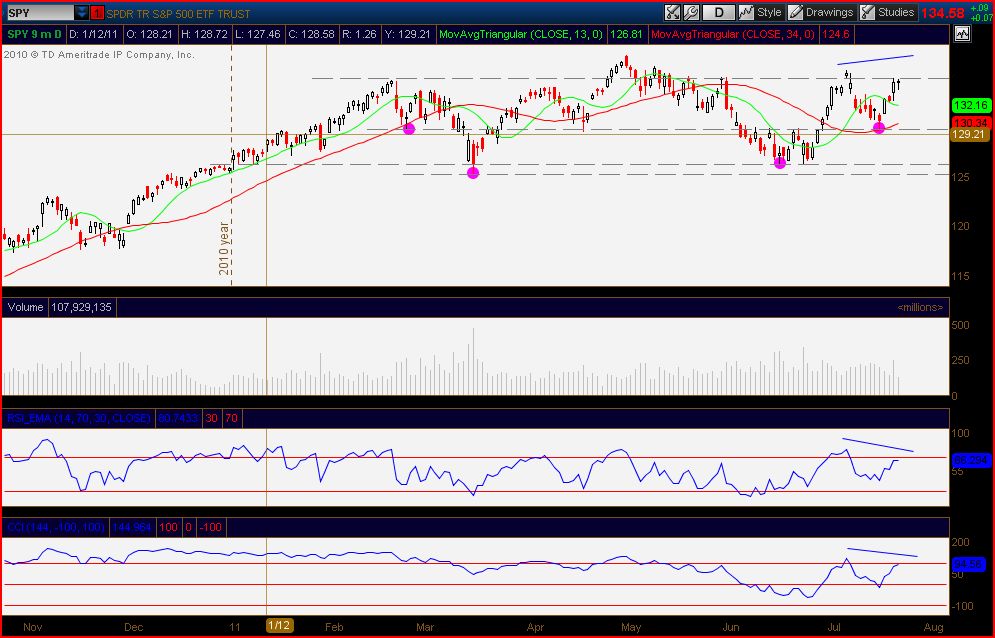The height and width of the screenshot is (638, 995).
Task: Select the blue divergence line in RSI panel
Action: click(x=878, y=445)
